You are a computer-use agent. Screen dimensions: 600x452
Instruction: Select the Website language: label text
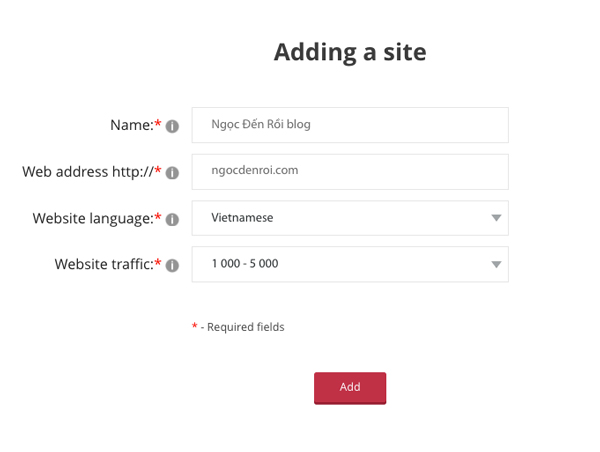pos(92,218)
